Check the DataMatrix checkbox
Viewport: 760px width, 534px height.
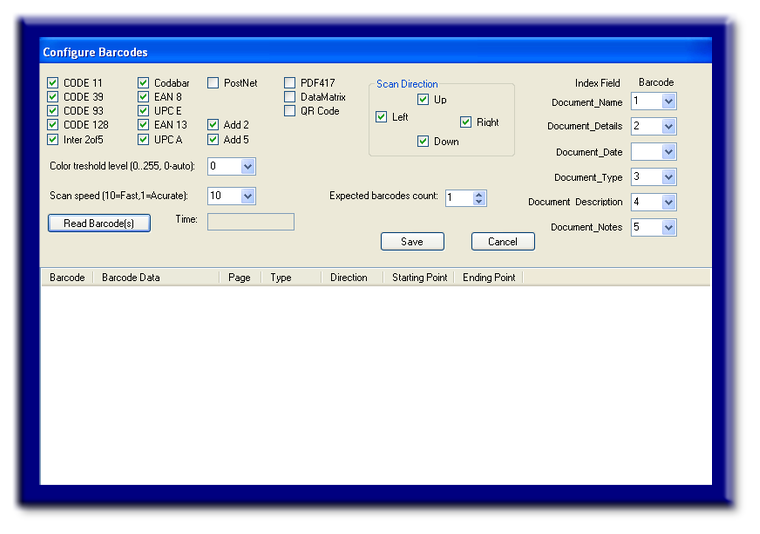point(289,97)
